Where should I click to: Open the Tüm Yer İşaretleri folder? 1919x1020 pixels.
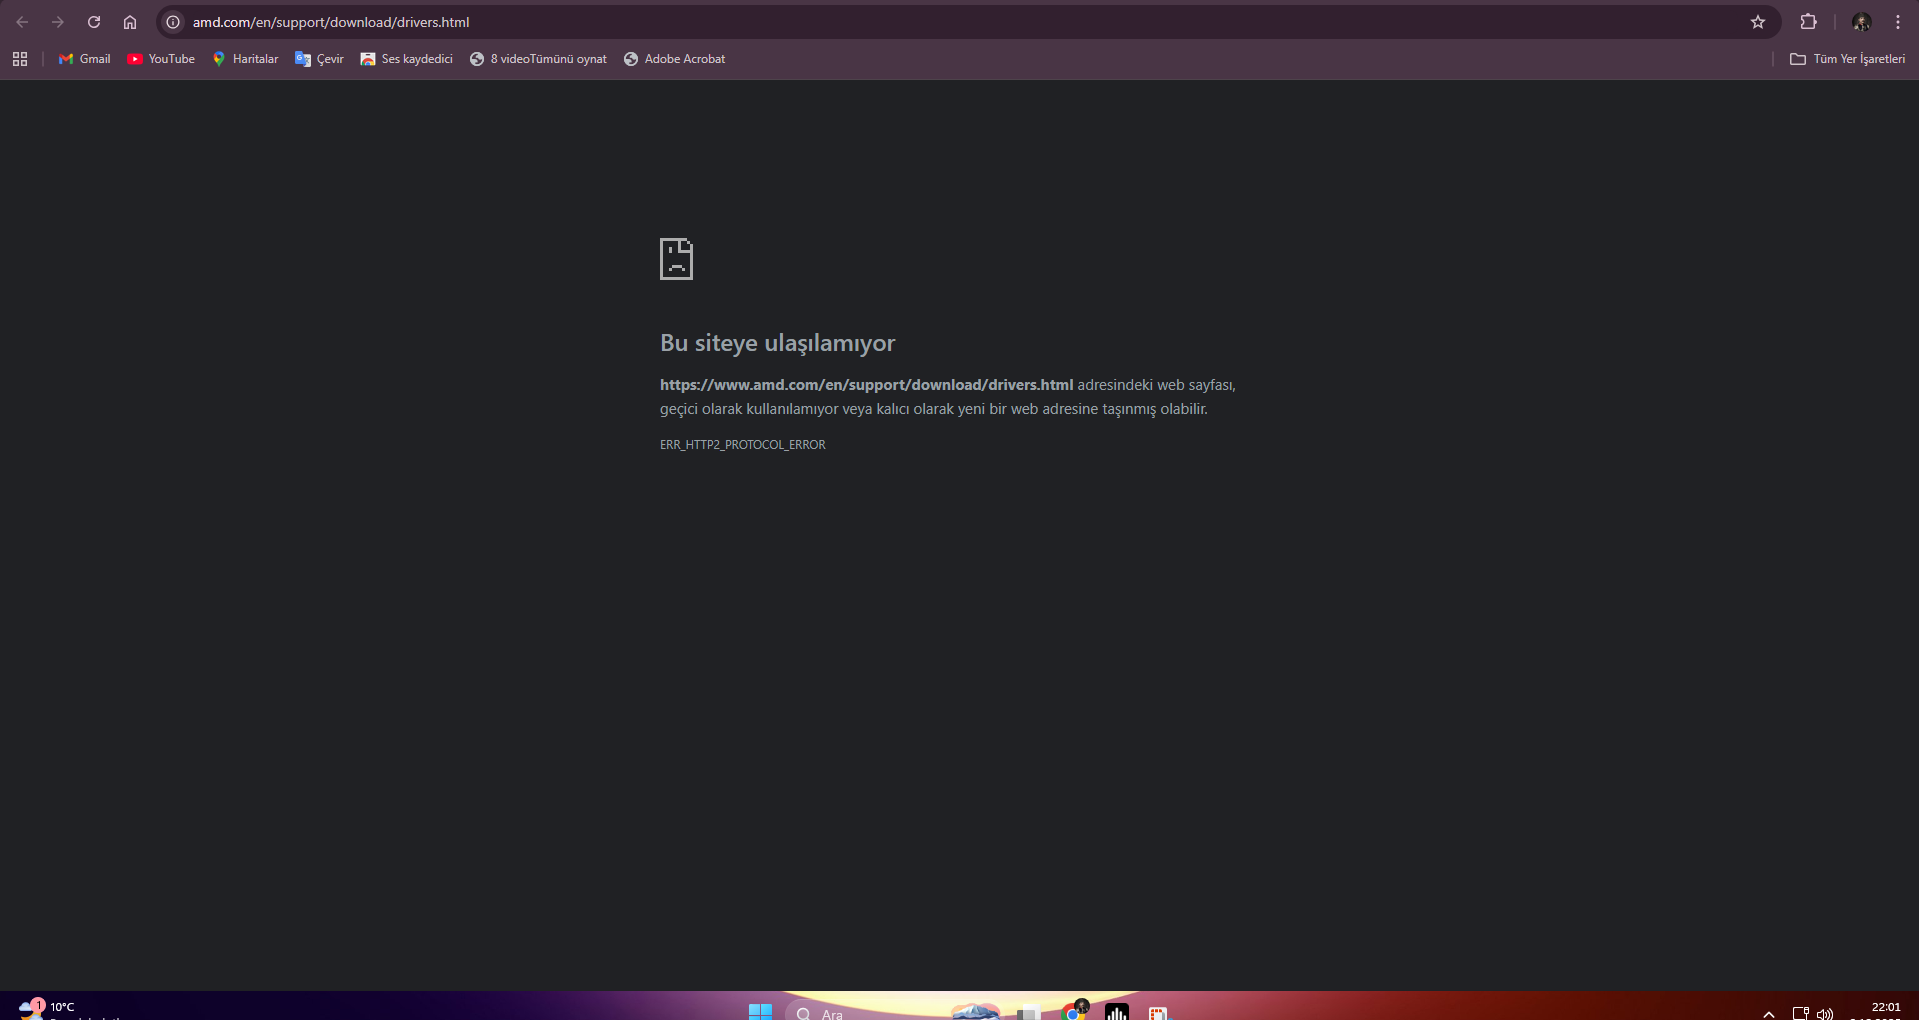click(1847, 59)
